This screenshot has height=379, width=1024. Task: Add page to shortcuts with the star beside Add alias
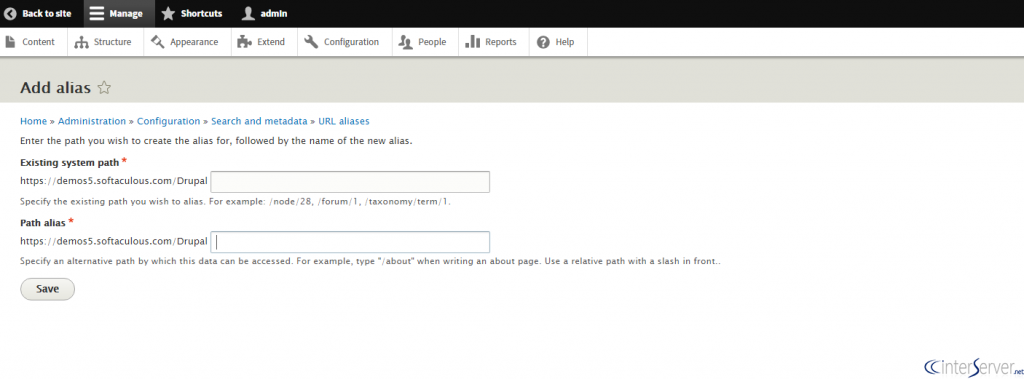(104, 88)
